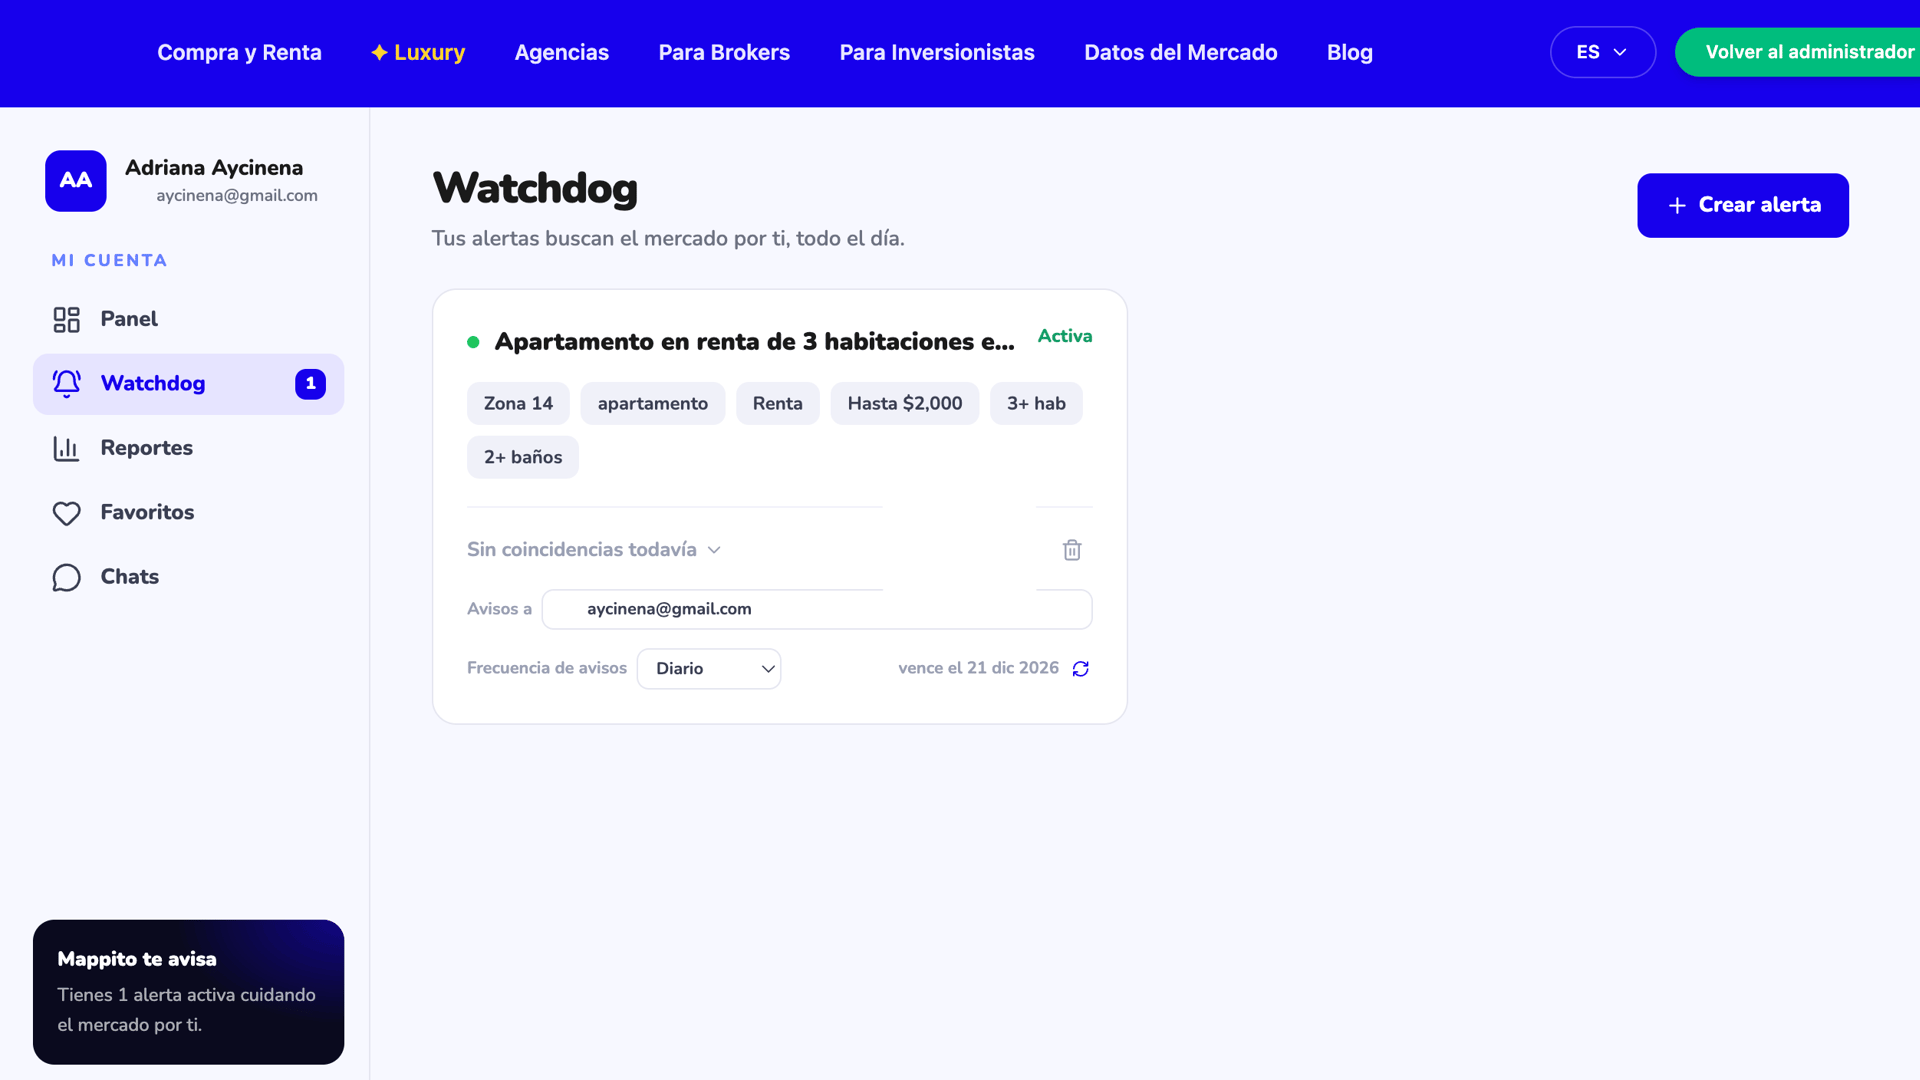Screen dimensions: 1920x1080
Task: Click the Avisos a email input field
Action: pos(817,609)
